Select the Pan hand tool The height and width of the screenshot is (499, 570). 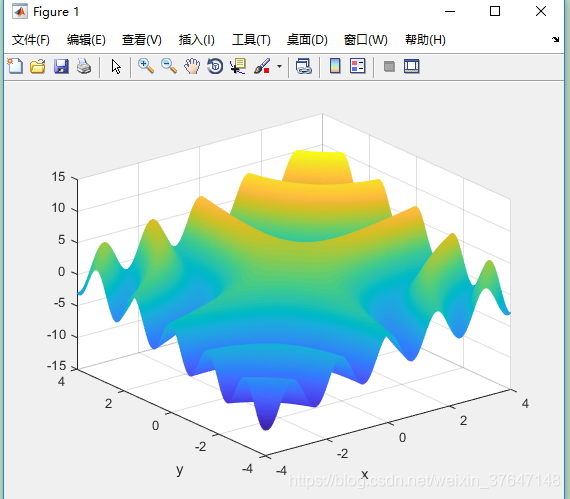click(192, 67)
